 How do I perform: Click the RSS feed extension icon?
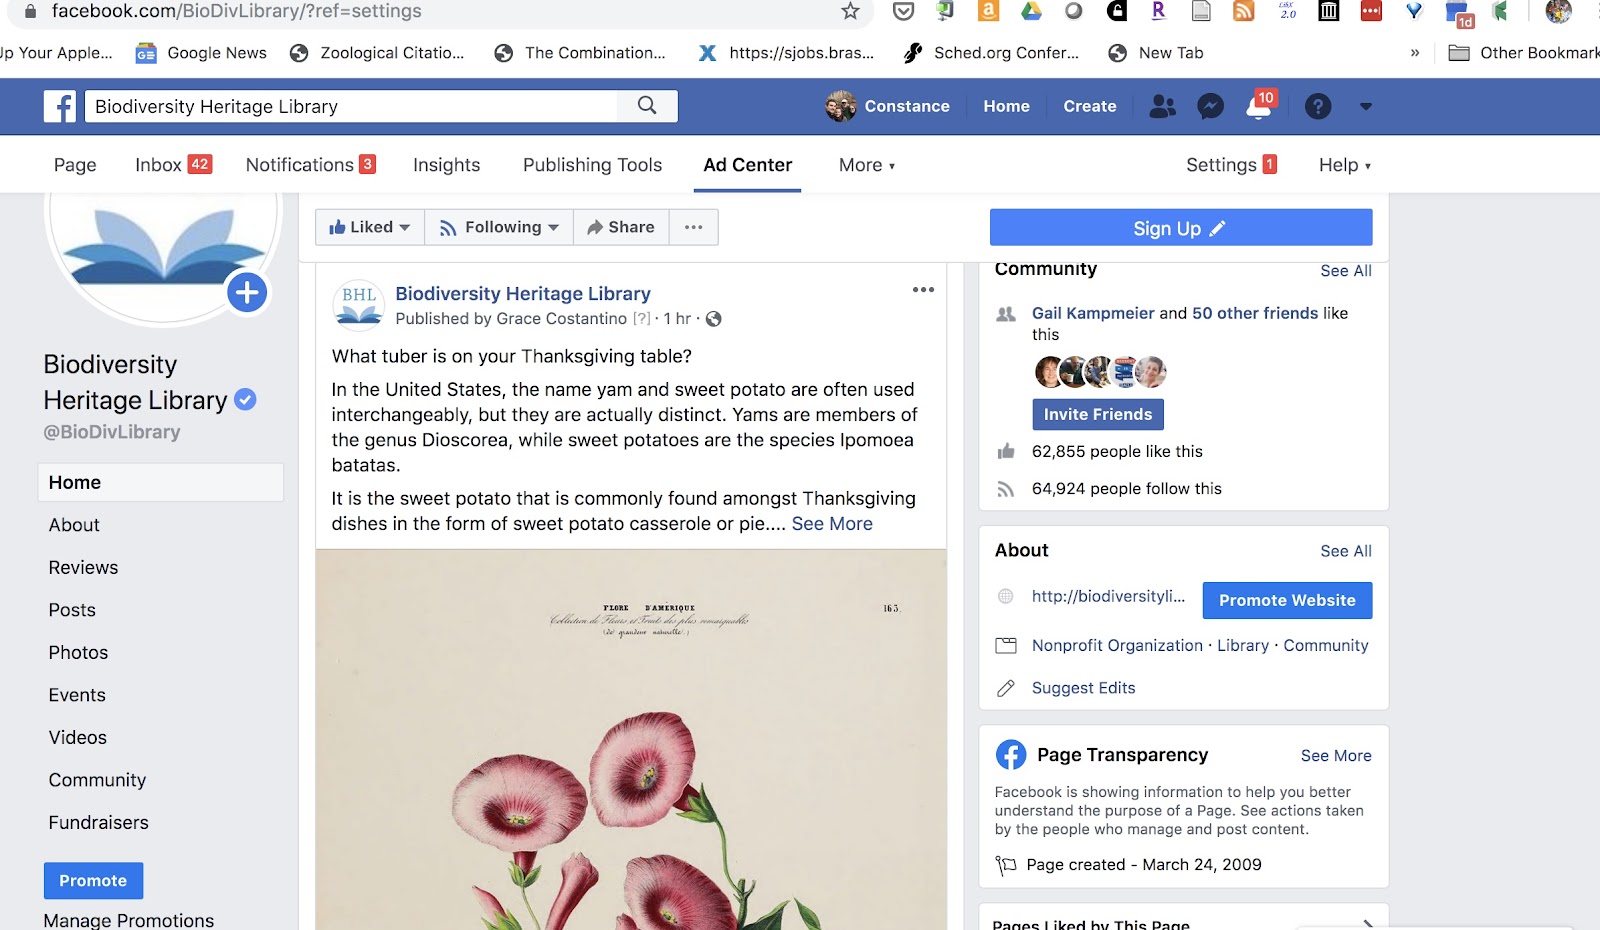tap(1244, 11)
